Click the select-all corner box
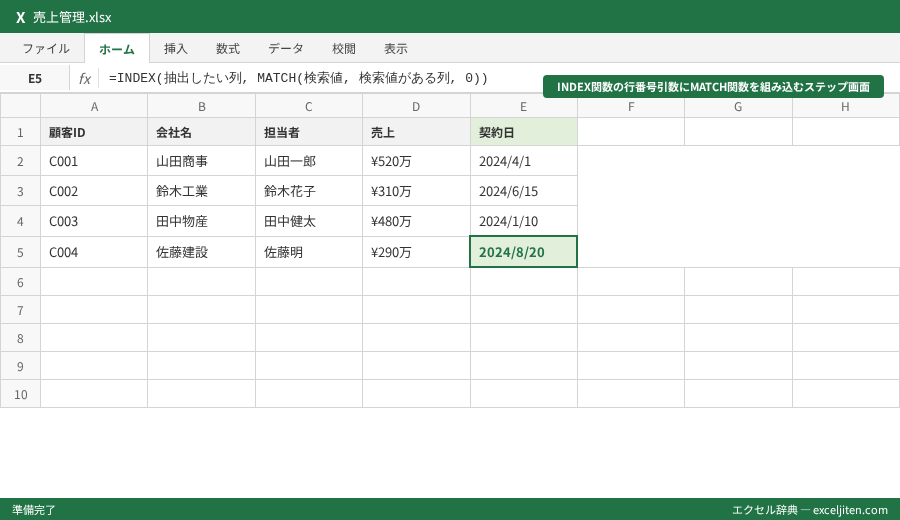The height and width of the screenshot is (520, 900). (20, 107)
